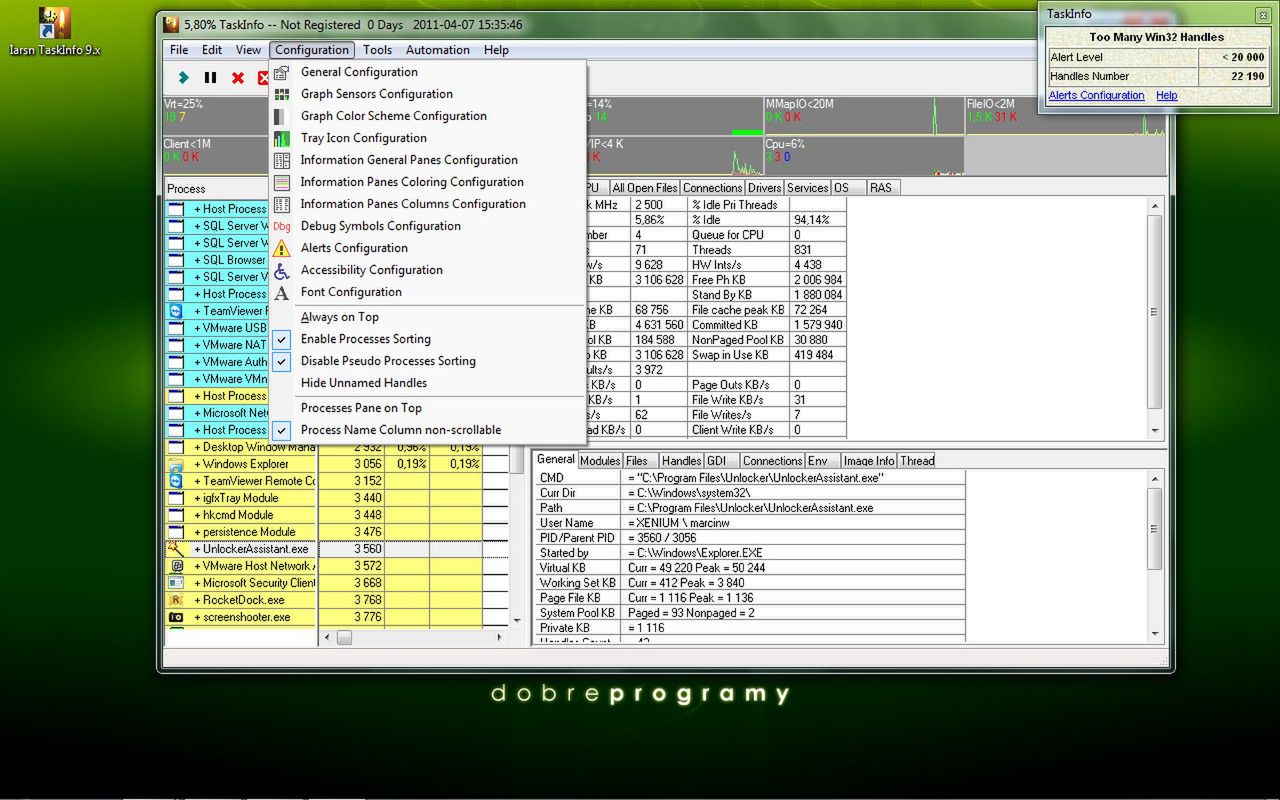This screenshot has height=800, width=1280.
Task: Expand the Desktop Window Manager process node
Action: coord(198,447)
